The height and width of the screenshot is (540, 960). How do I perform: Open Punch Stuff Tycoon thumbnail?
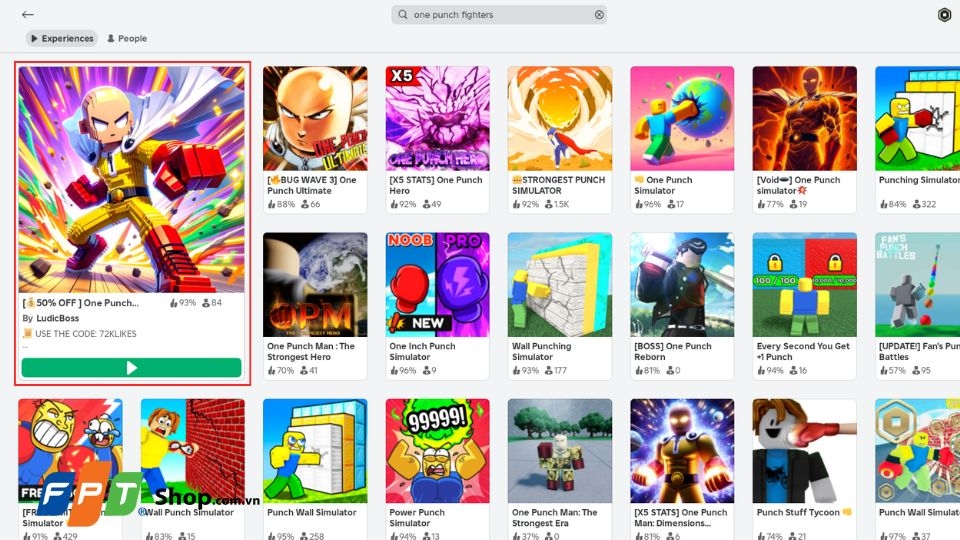804,451
